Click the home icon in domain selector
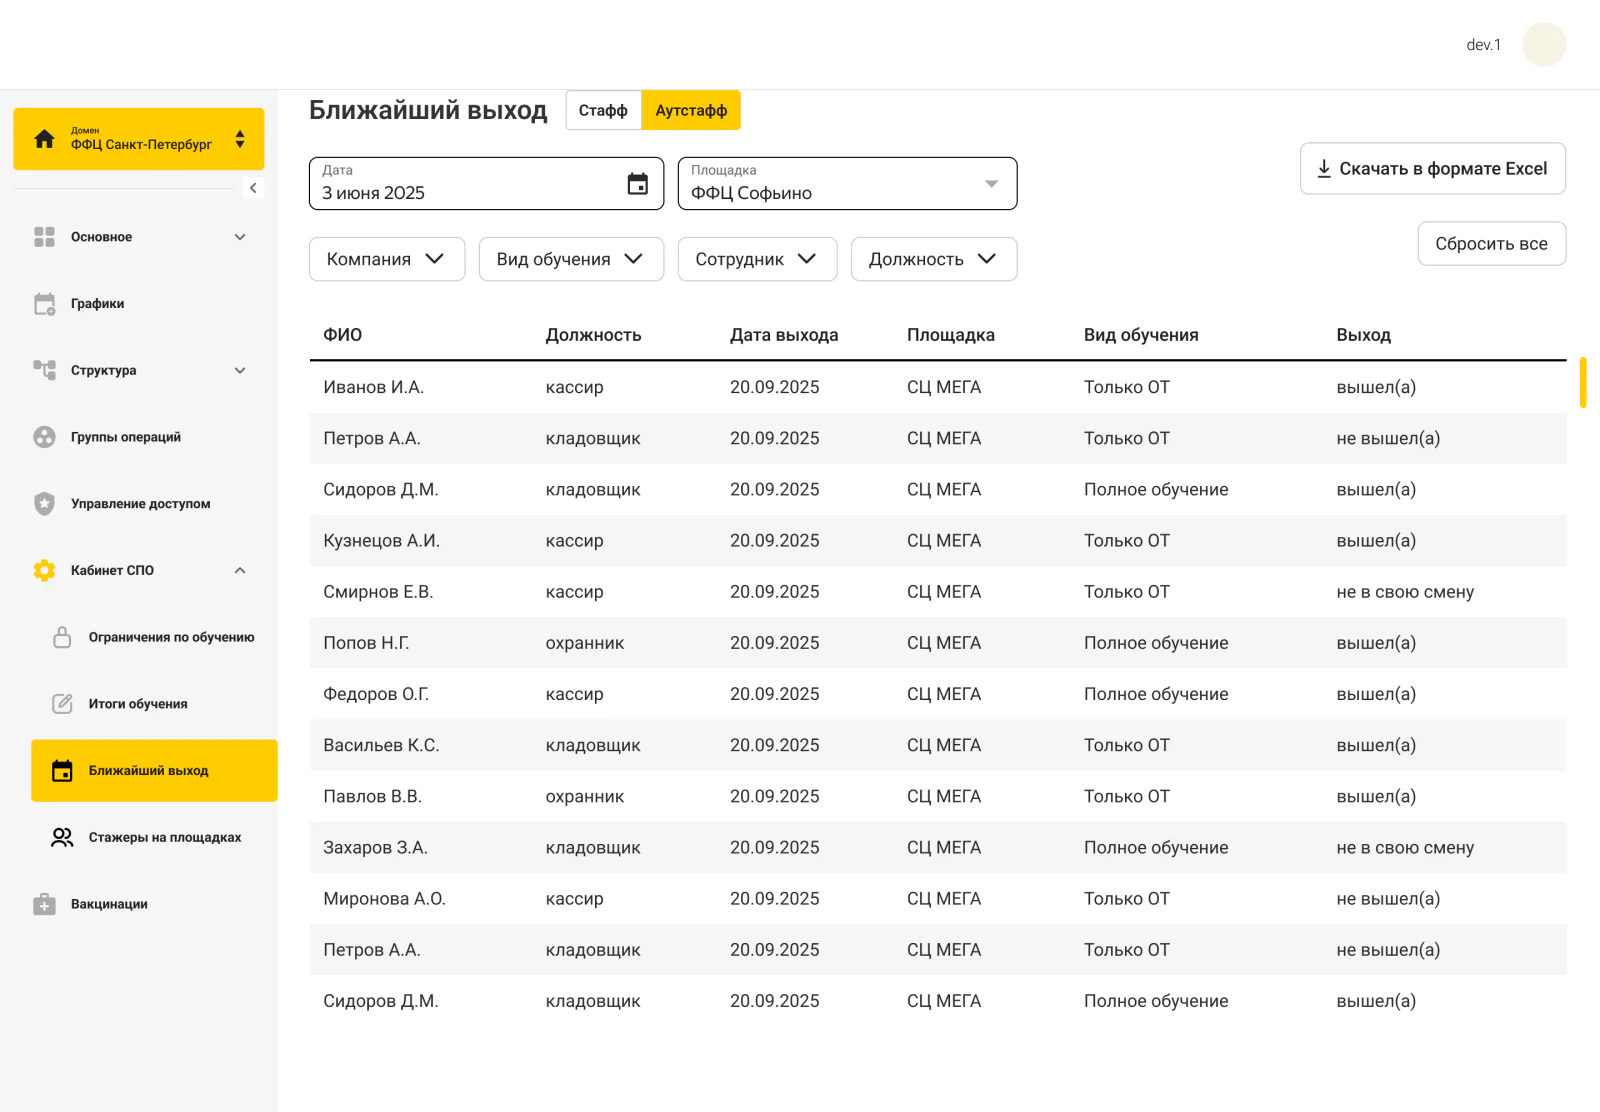 click(x=44, y=139)
